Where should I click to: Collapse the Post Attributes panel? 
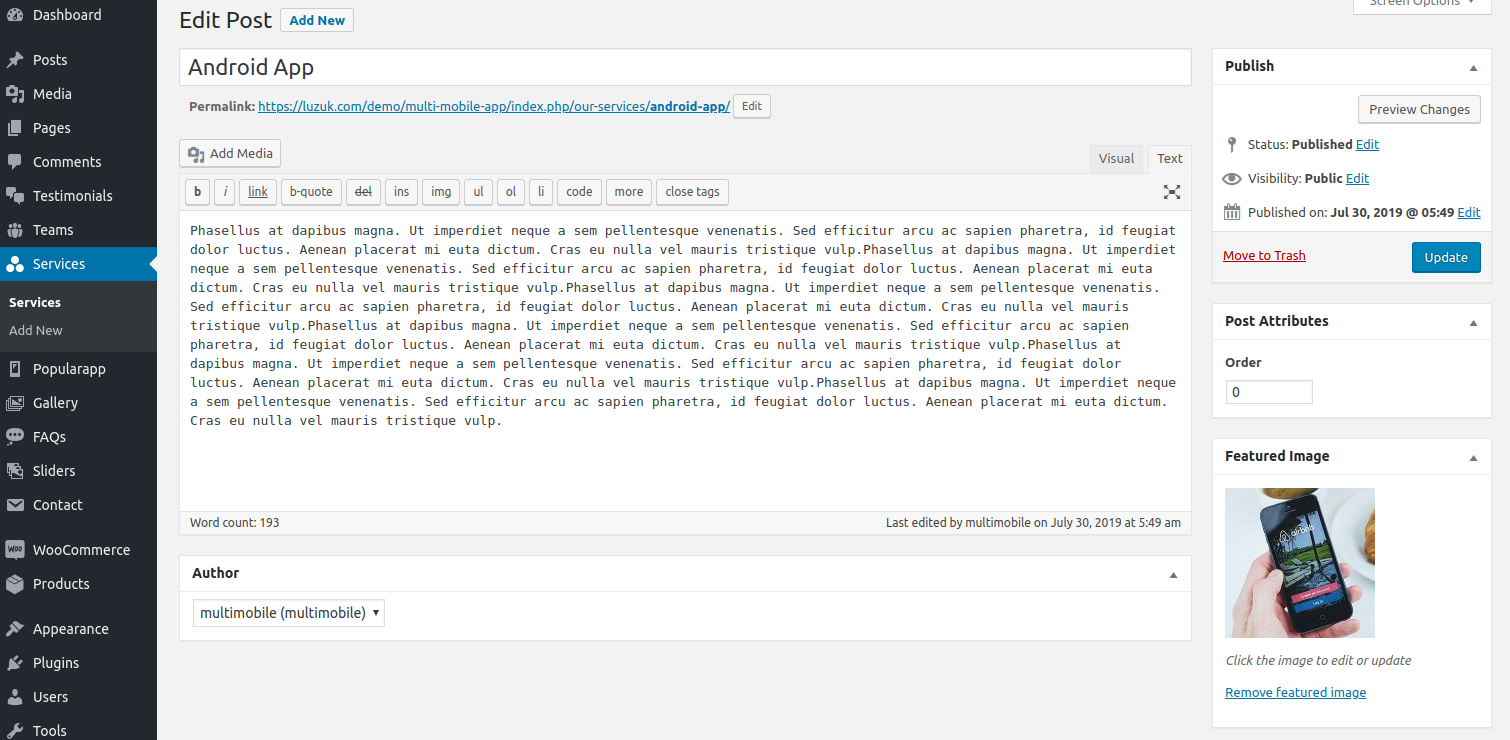tap(1473, 322)
